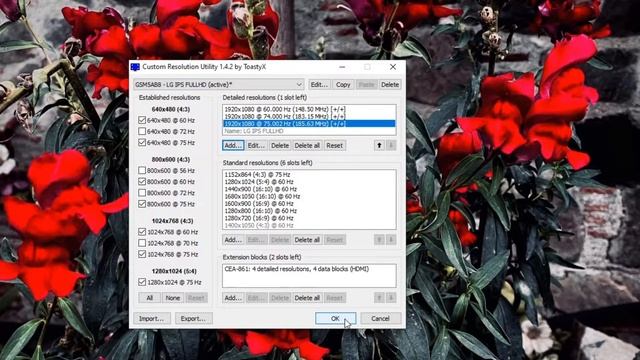The image size is (640, 360).
Task: Select 1280x1024 (5:4) @ 60 Hz standard resolution
Action: click(309, 182)
